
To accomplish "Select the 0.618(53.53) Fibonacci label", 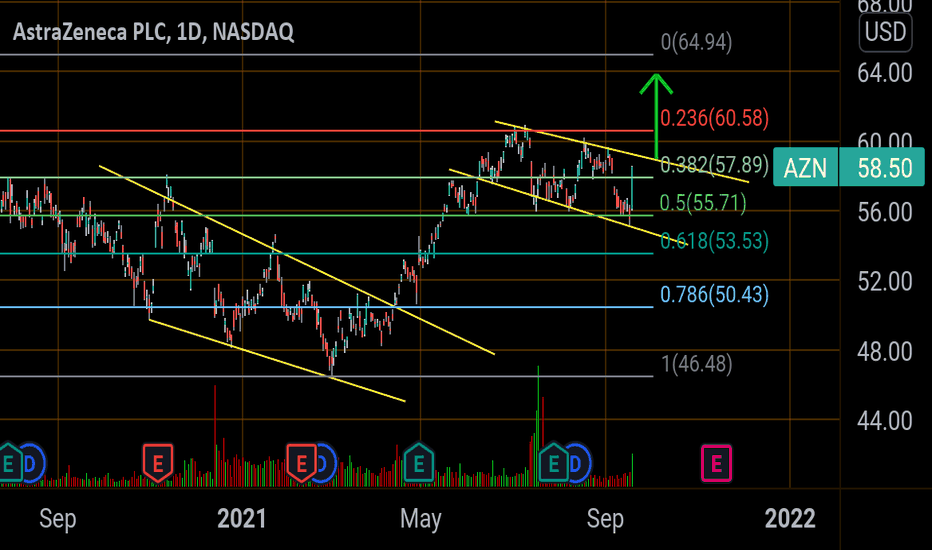I will tap(714, 241).
